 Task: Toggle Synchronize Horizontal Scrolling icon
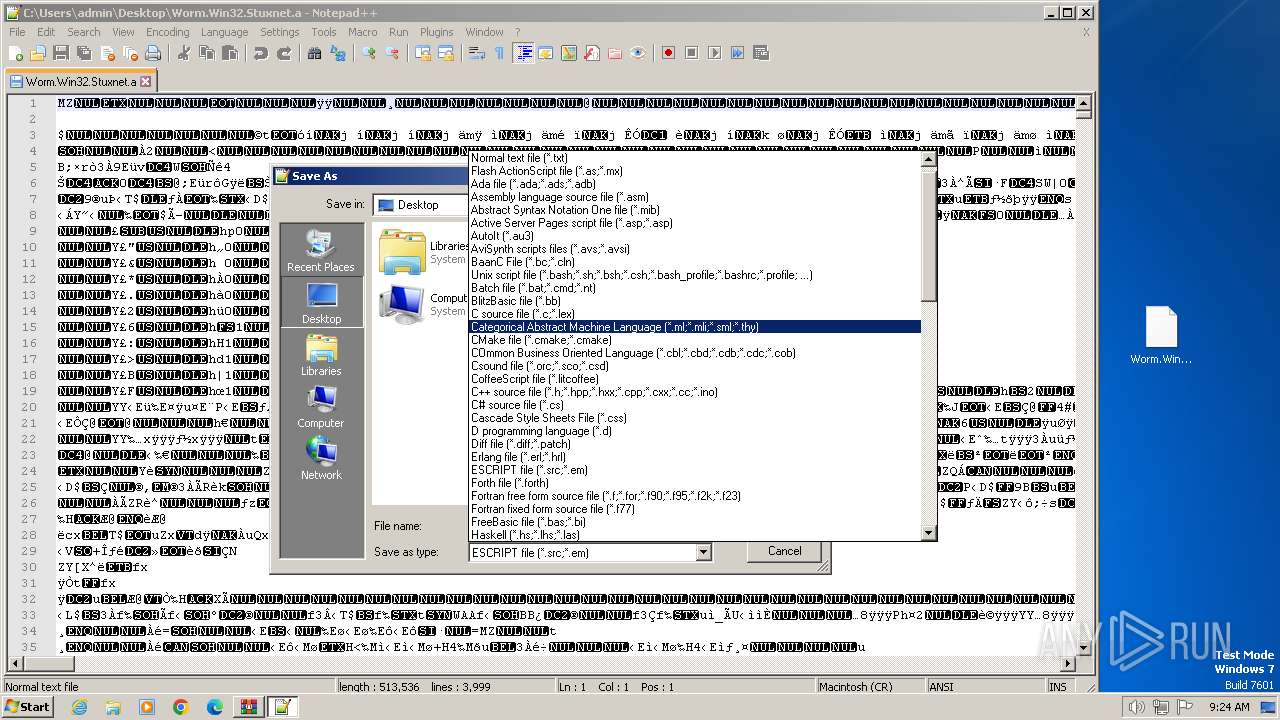coord(445,53)
